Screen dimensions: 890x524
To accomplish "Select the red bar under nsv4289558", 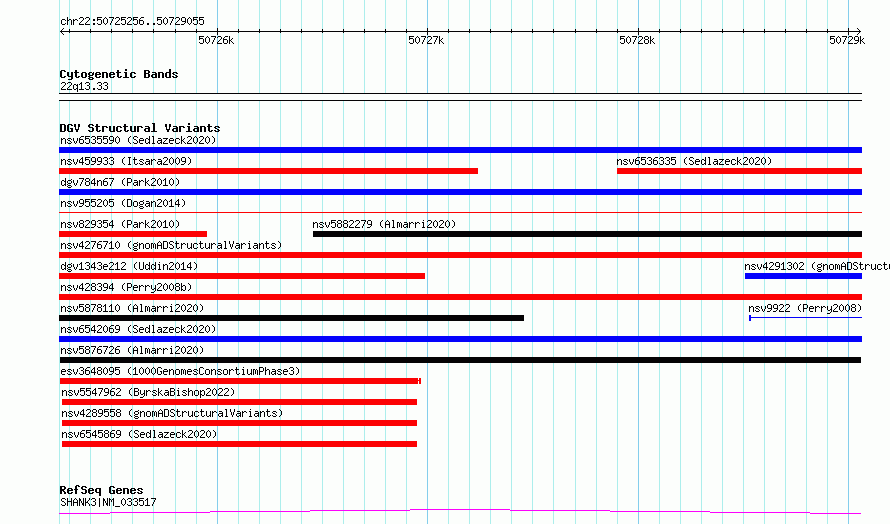I will (239, 423).
